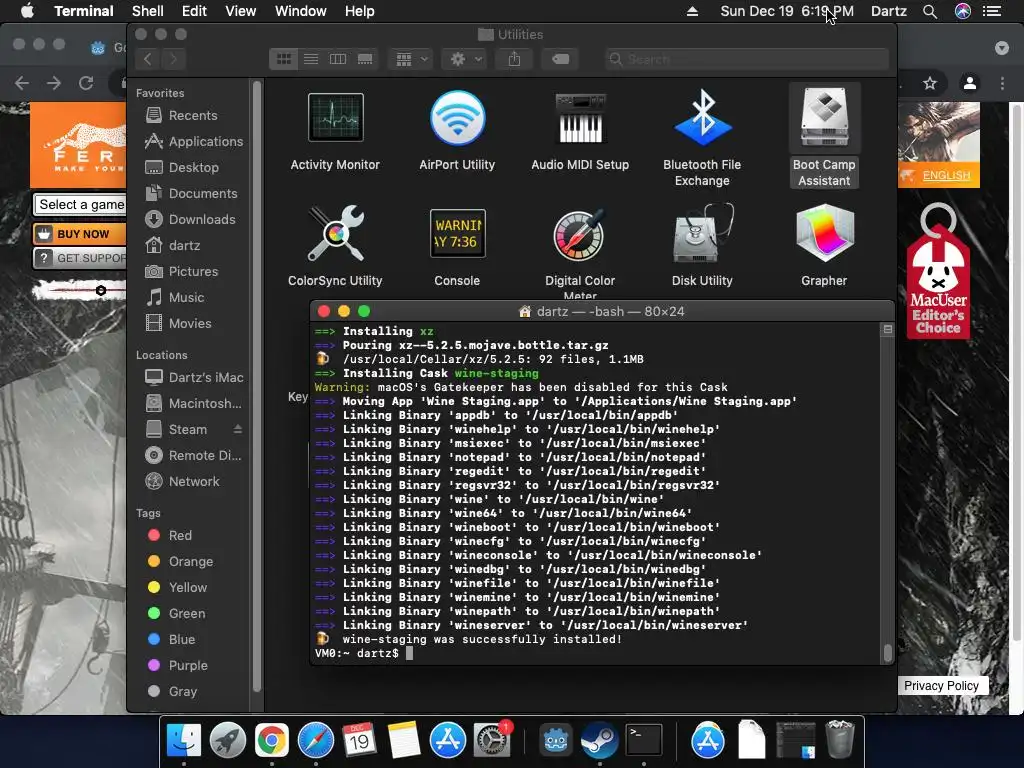Open Siri from menu bar
Screen dimensions: 1024x768
point(963,11)
